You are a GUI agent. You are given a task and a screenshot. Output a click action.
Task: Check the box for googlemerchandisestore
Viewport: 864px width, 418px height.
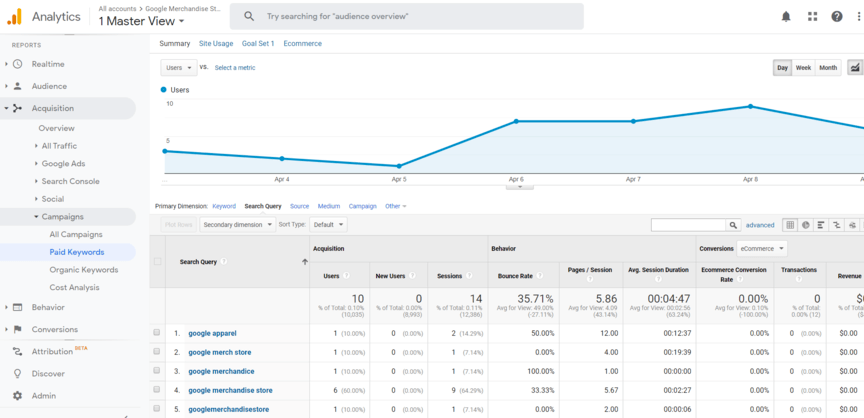pos(157,409)
